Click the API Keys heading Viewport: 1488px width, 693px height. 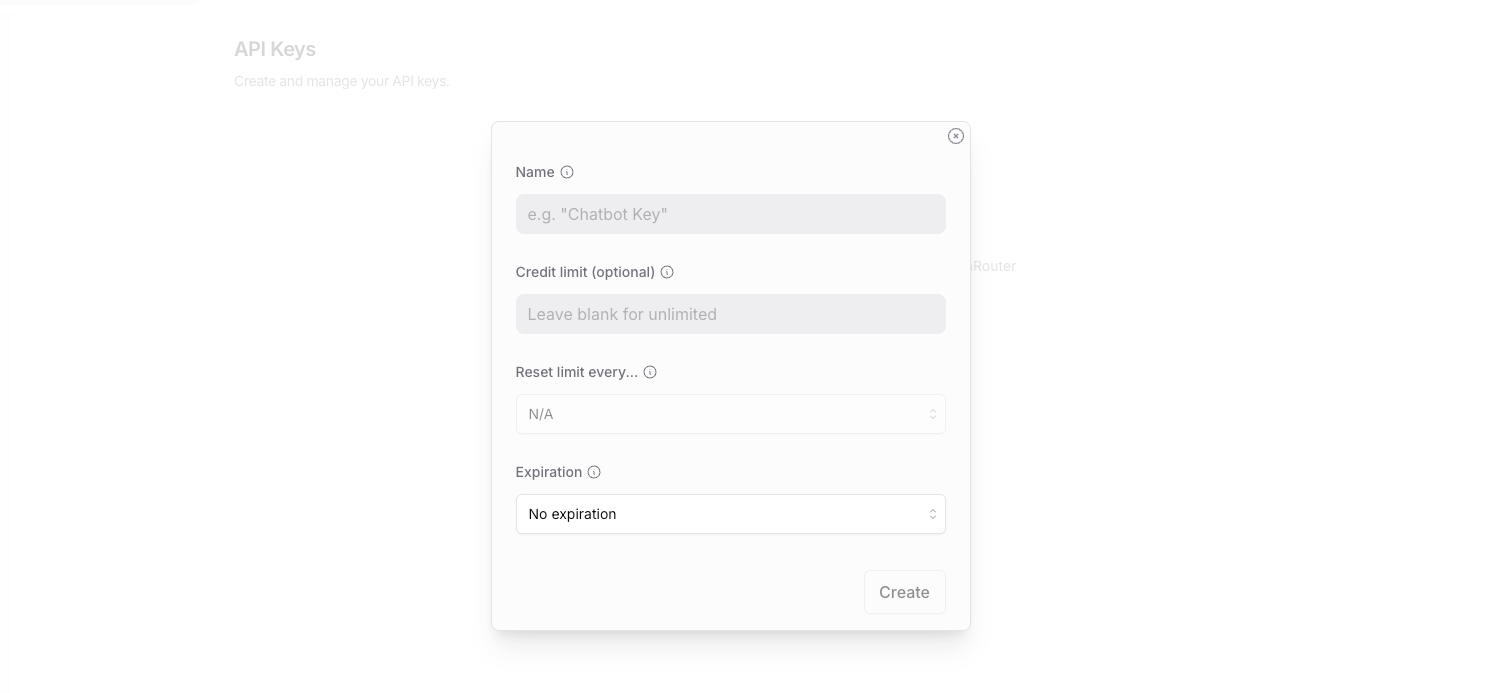point(275,49)
